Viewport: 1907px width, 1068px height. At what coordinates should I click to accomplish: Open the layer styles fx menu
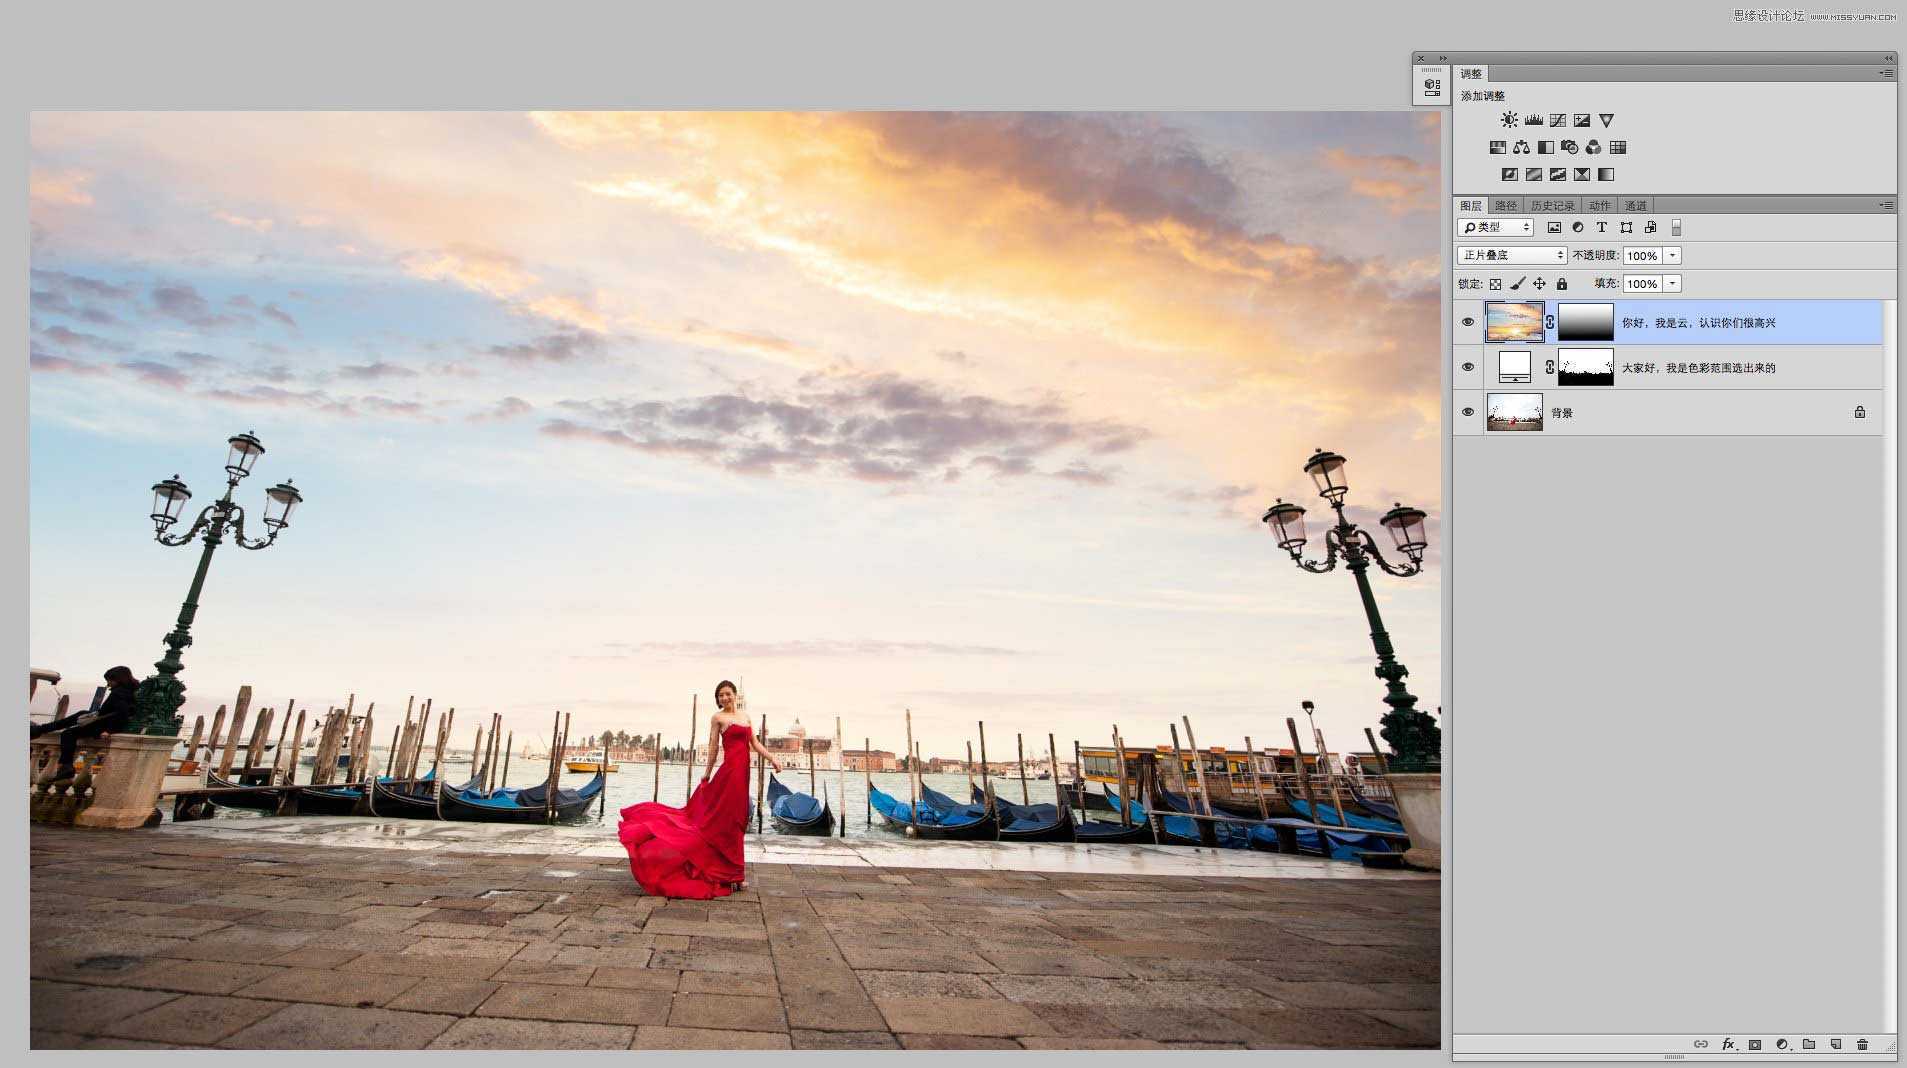coord(1728,1044)
